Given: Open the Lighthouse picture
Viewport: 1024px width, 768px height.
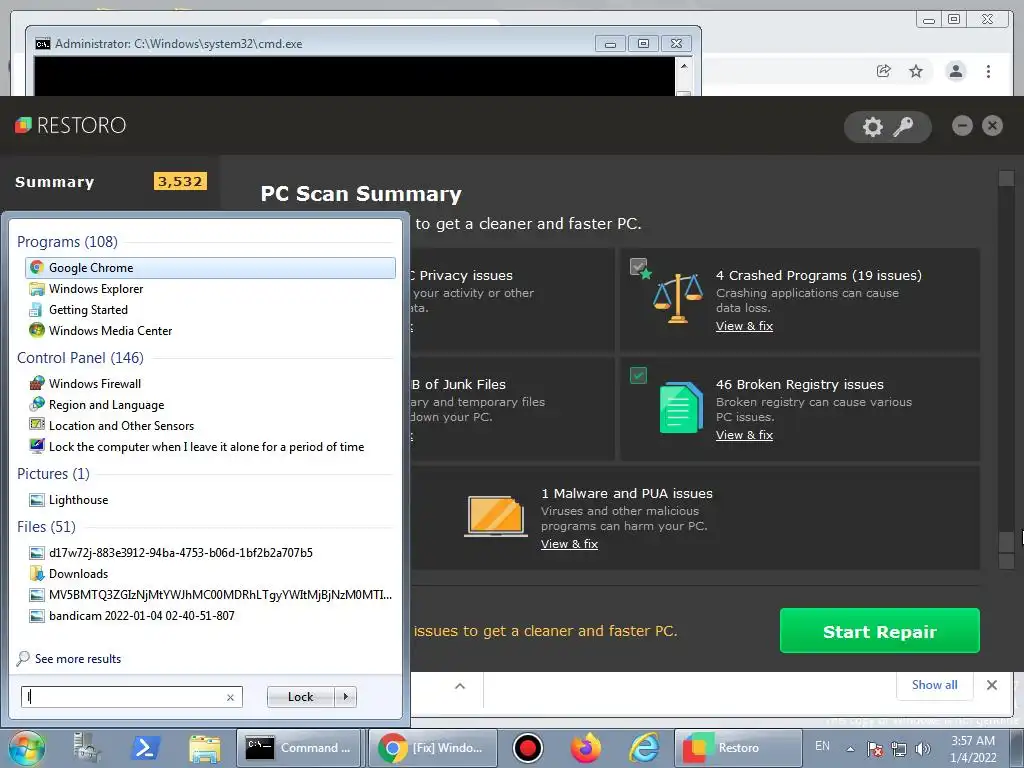Looking at the screenshot, I should tap(210, 500).
